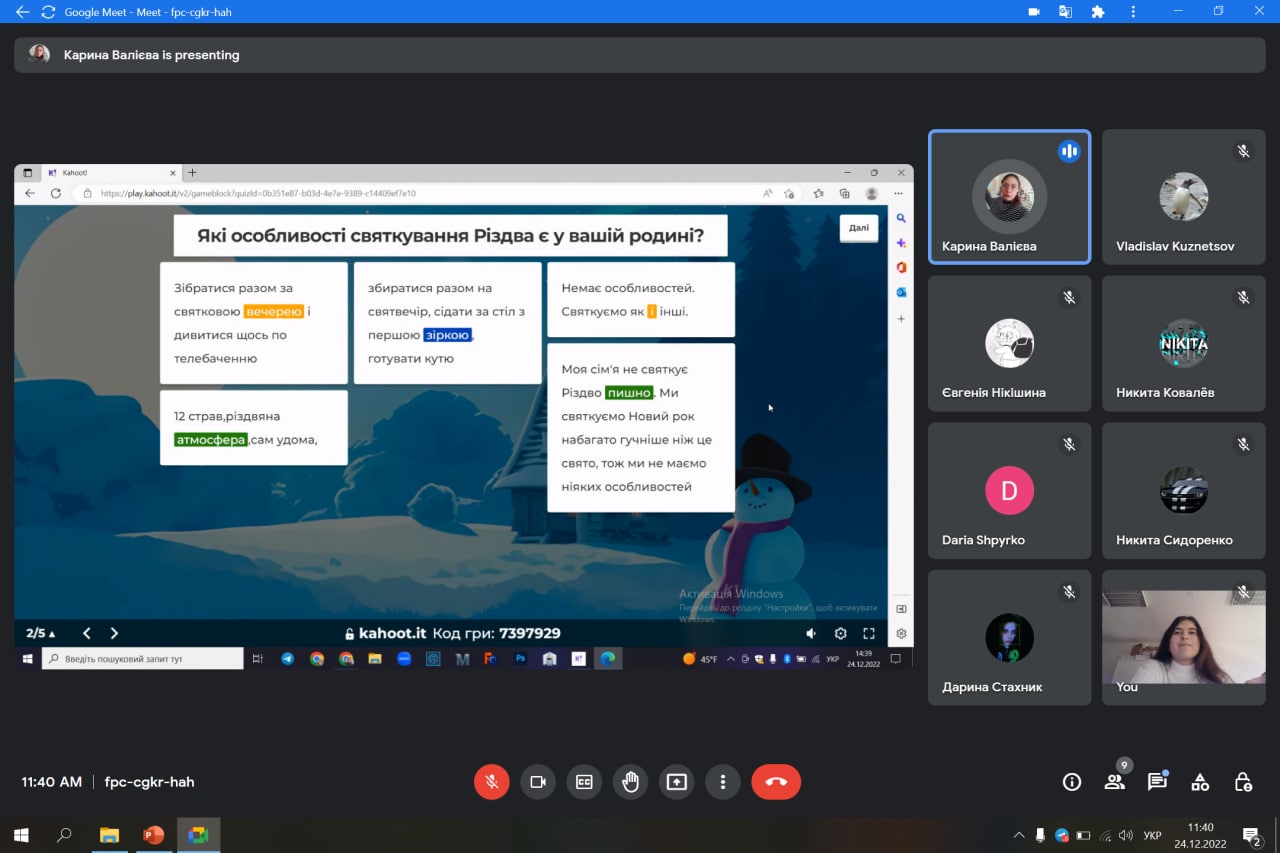Viewport: 1280px width, 853px height.
Task: Select Дарина Стахник participant tile
Action: pos(1010,638)
